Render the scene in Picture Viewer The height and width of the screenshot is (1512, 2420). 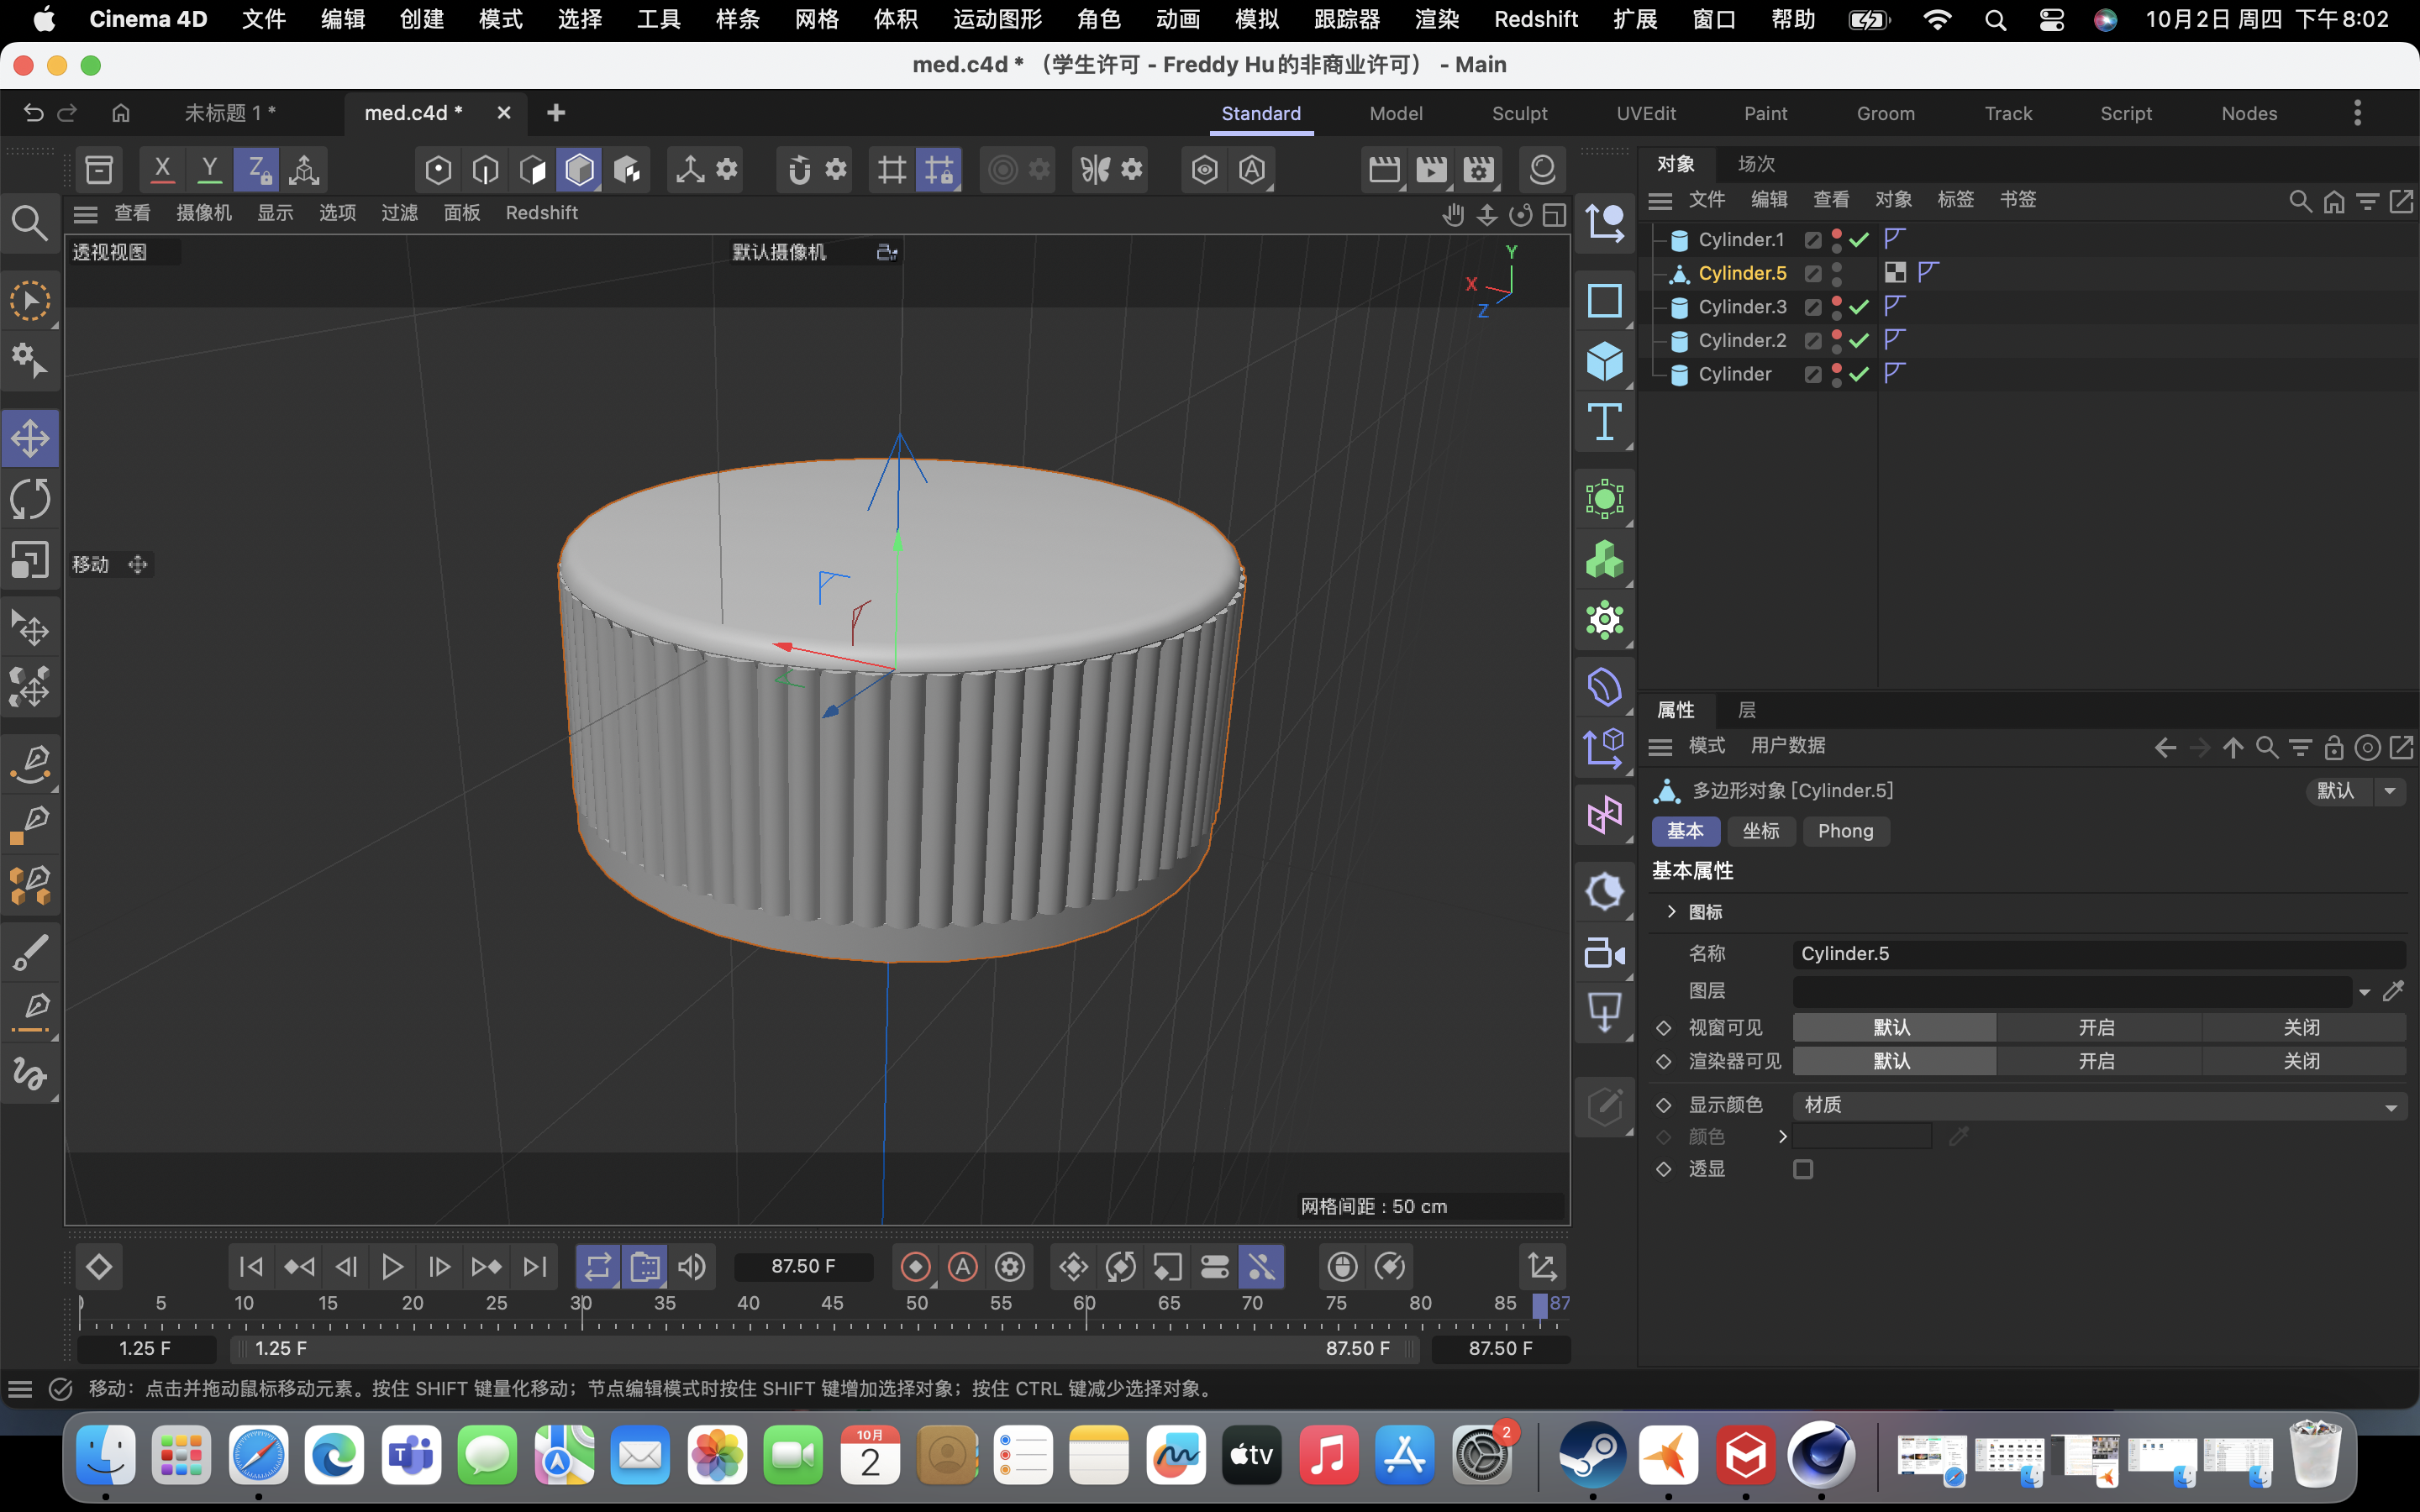[1431, 169]
